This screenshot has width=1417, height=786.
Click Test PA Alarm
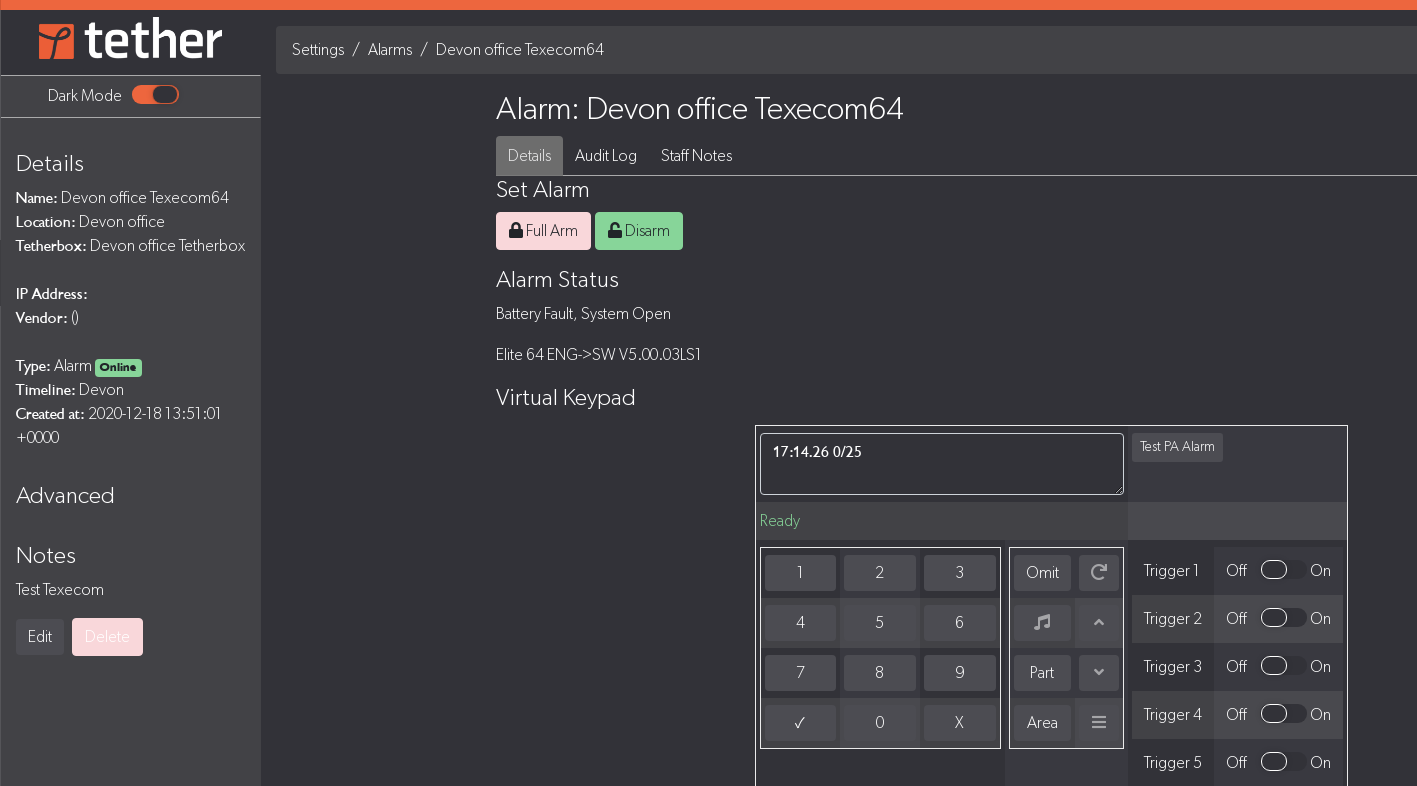[1176, 447]
